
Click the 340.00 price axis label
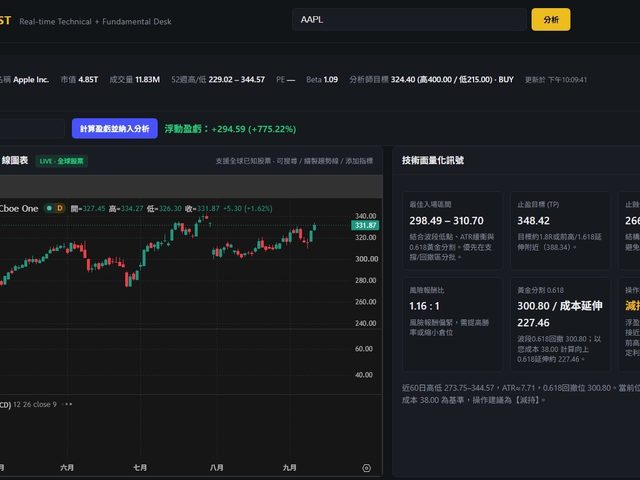click(x=365, y=216)
